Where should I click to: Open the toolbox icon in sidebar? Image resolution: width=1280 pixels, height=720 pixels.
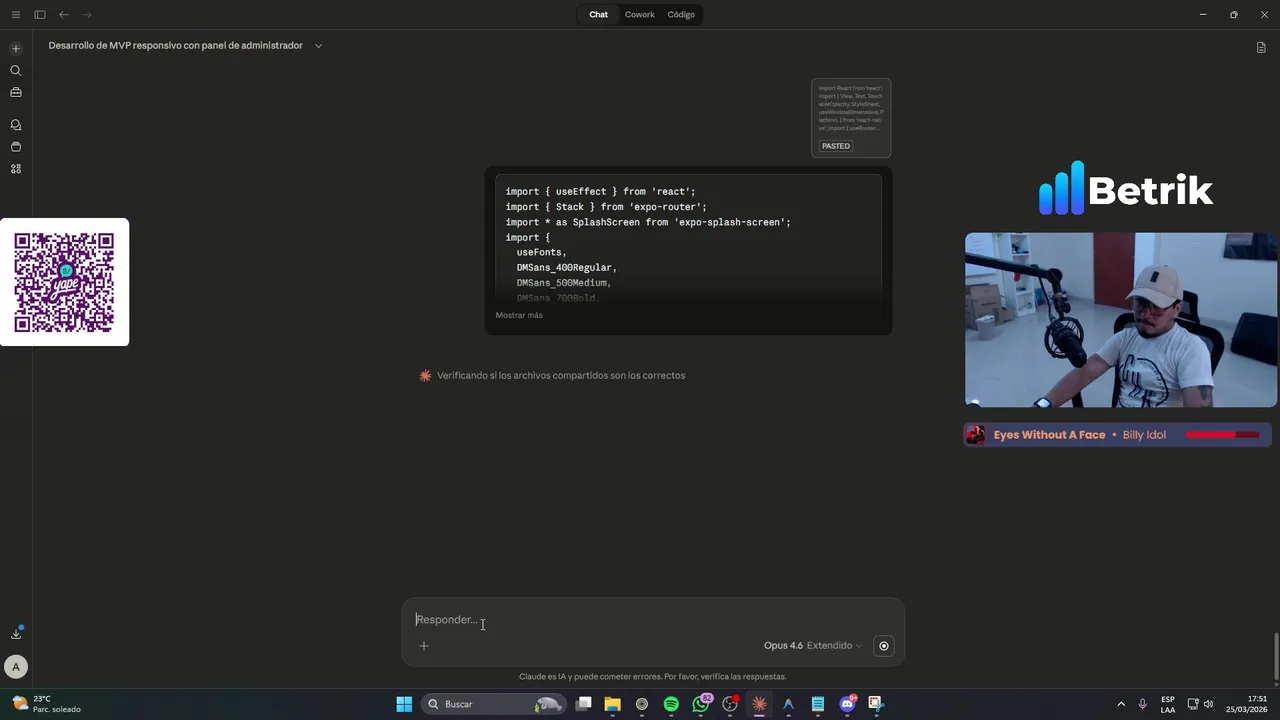[15, 92]
